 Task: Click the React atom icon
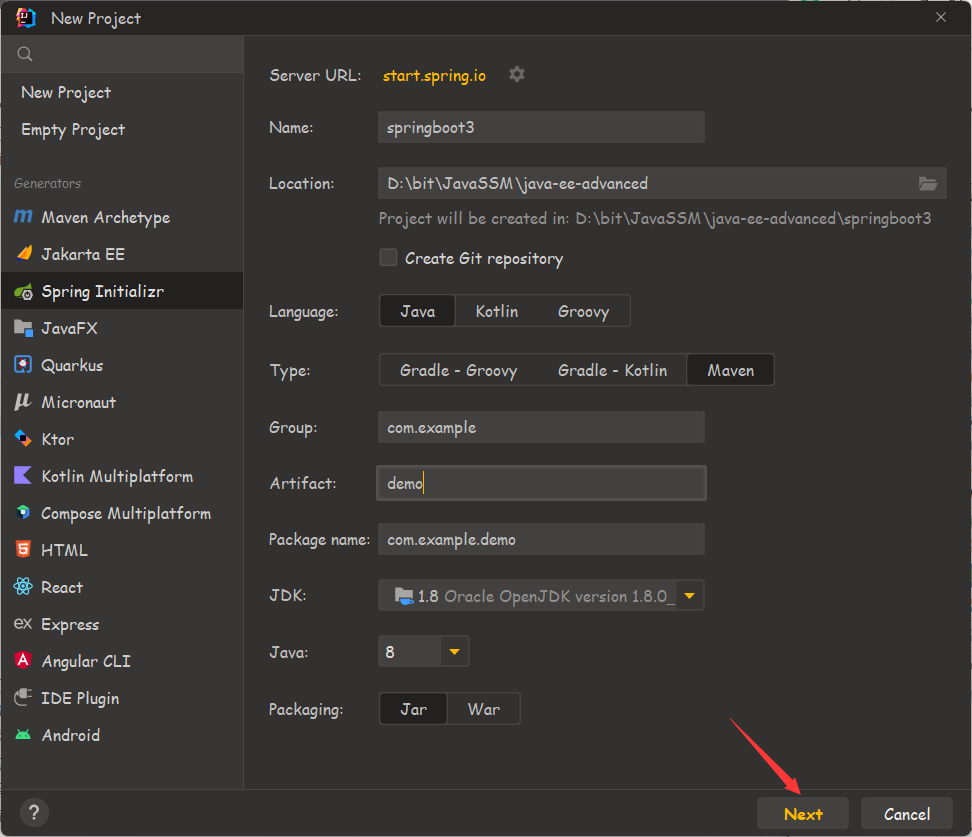(23, 587)
